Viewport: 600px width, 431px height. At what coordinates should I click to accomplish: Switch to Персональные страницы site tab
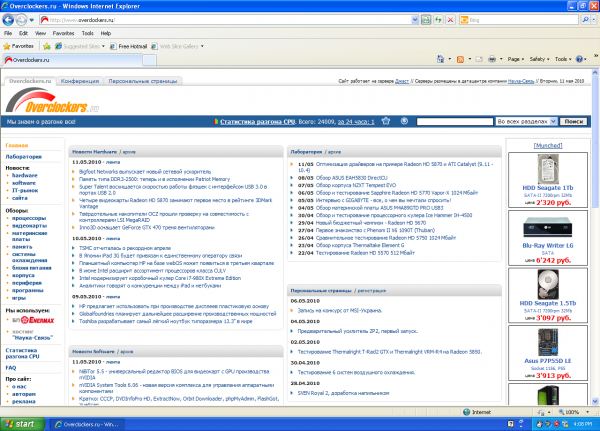click(x=143, y=81)
